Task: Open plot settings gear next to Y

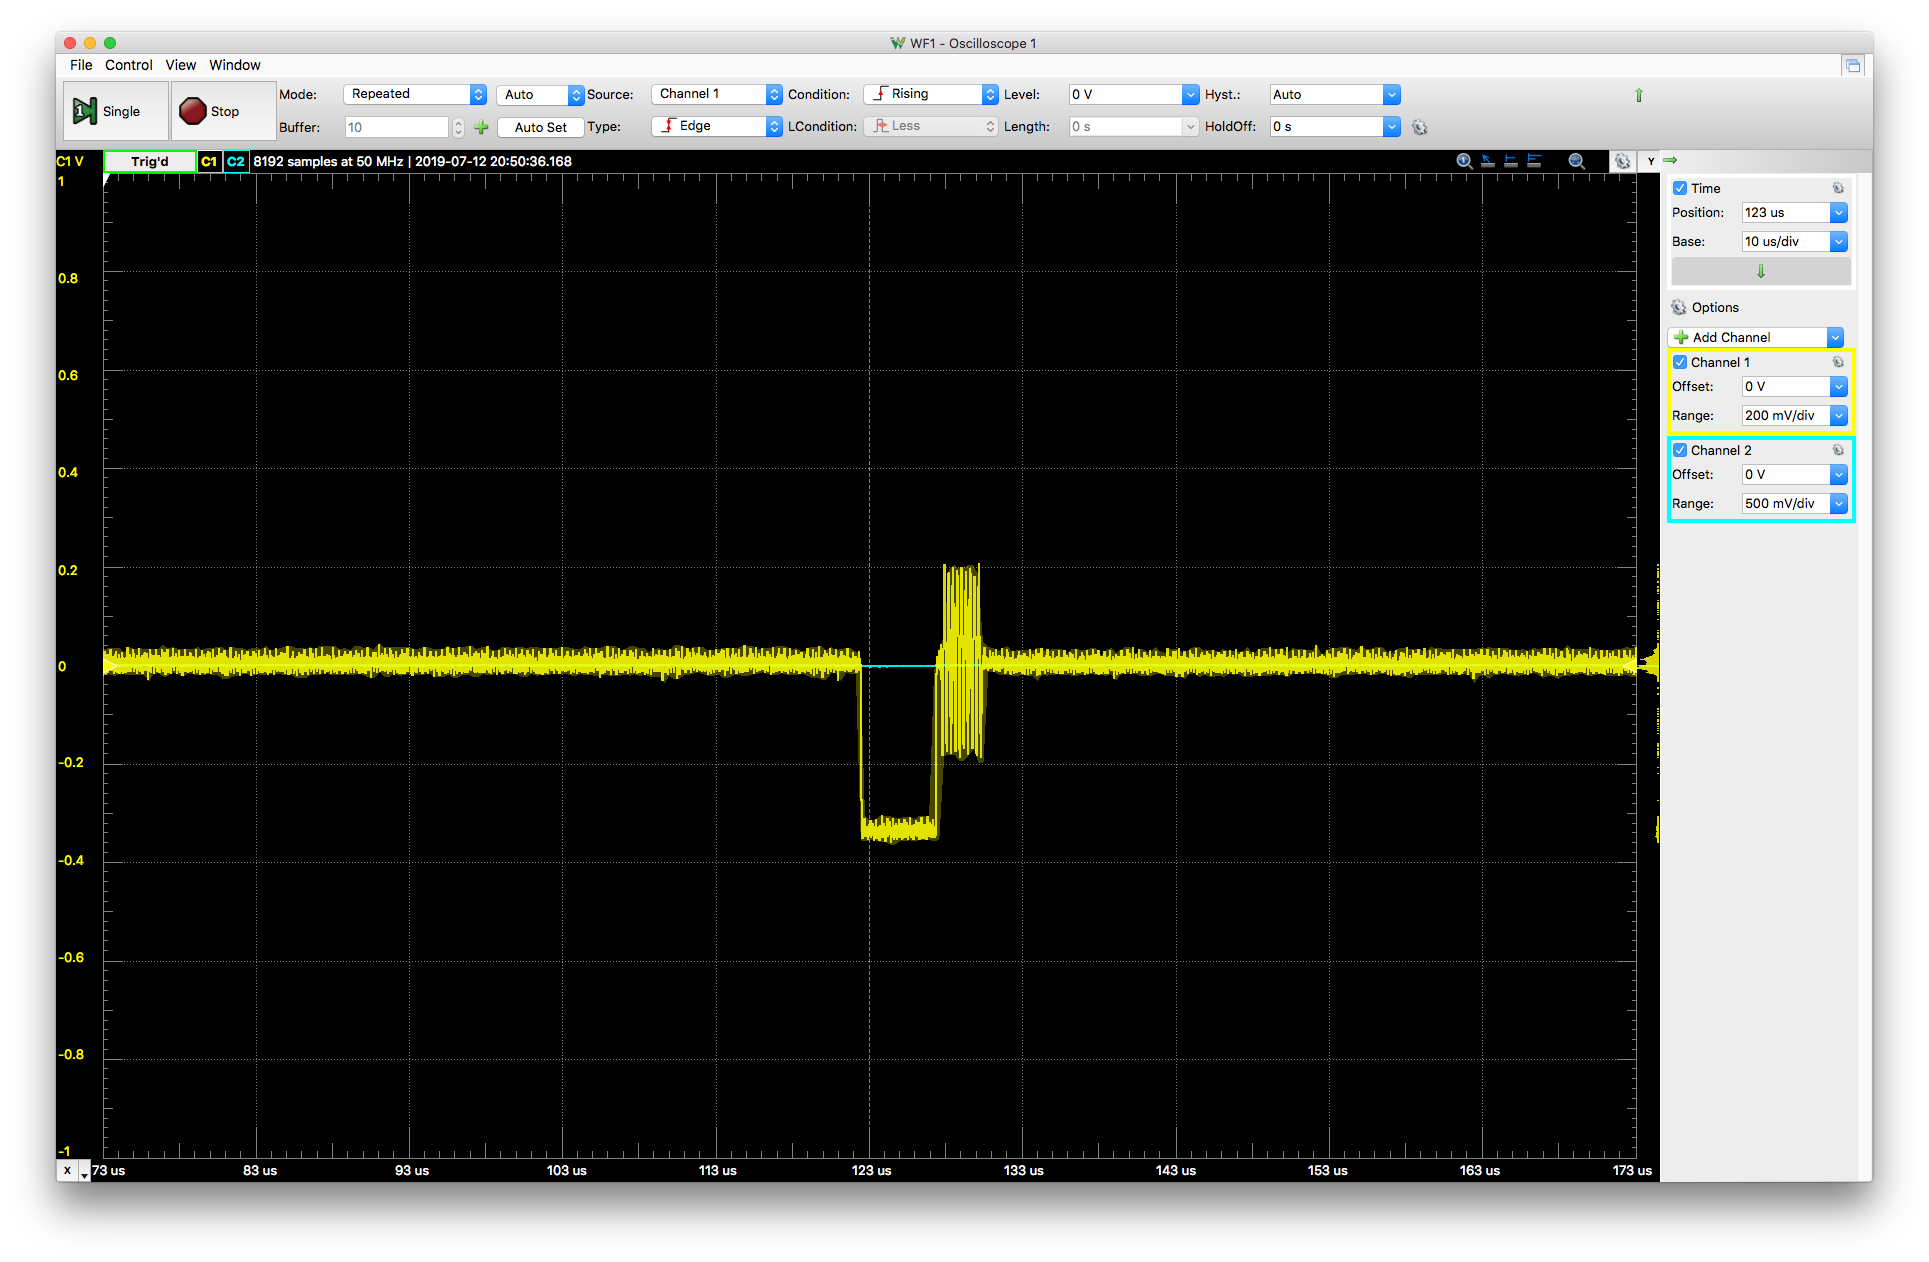Action: (1622, 161)
